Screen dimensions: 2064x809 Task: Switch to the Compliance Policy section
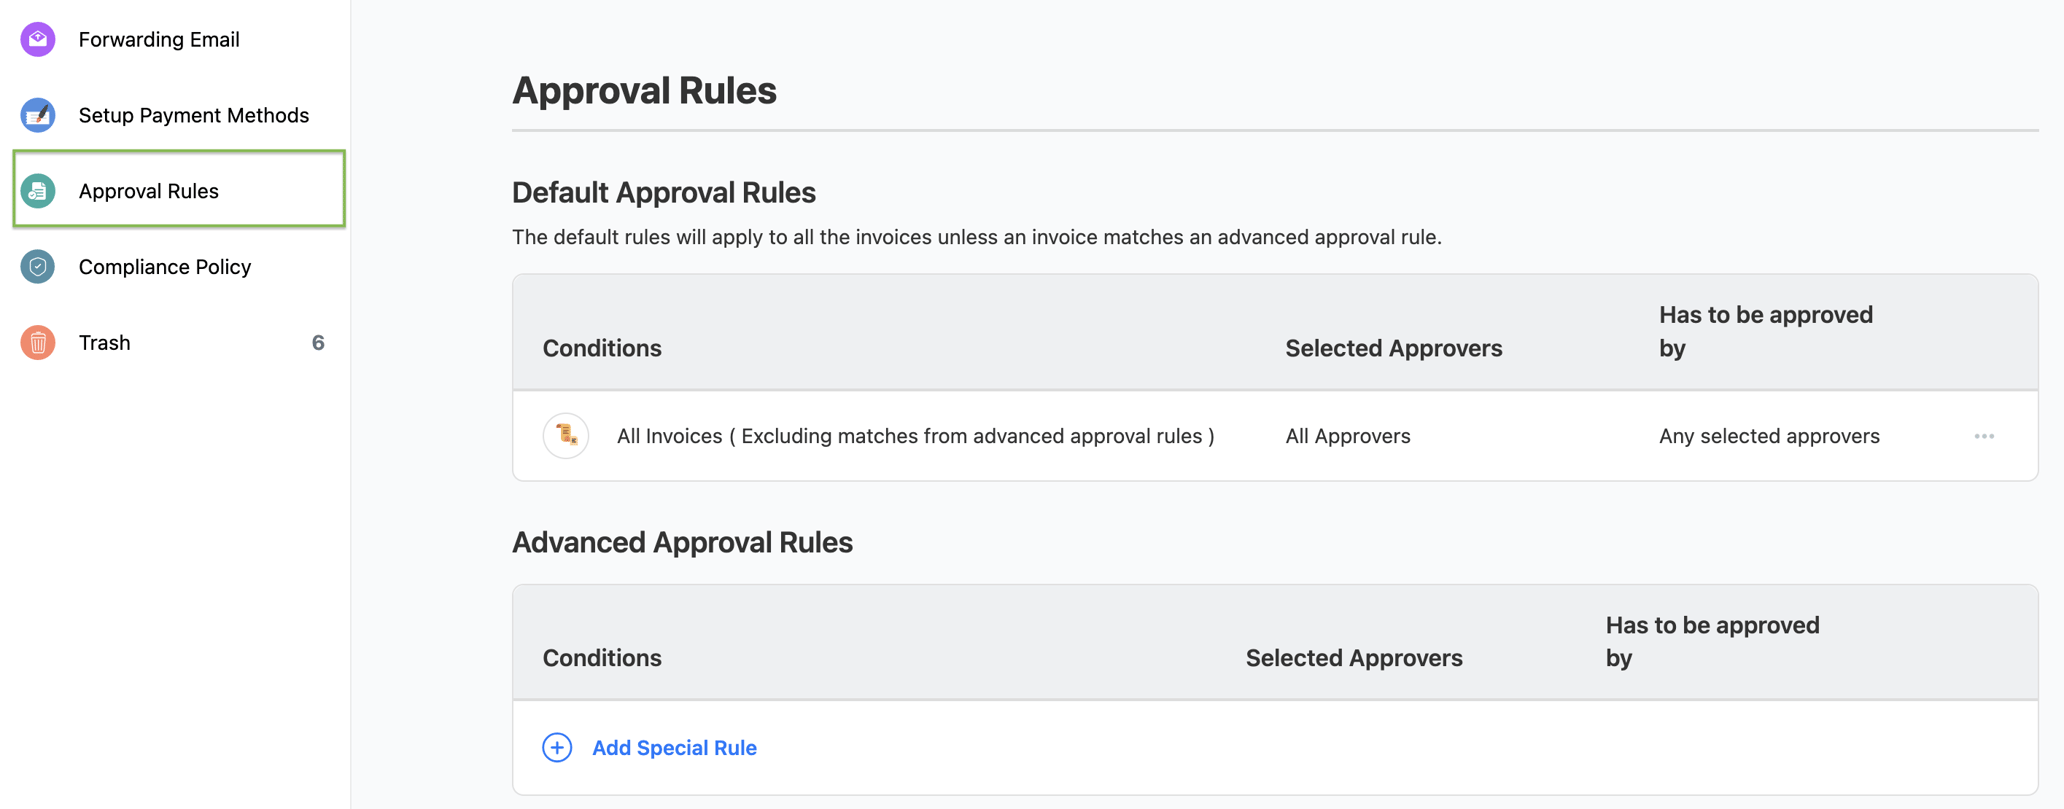coord(165,266)
